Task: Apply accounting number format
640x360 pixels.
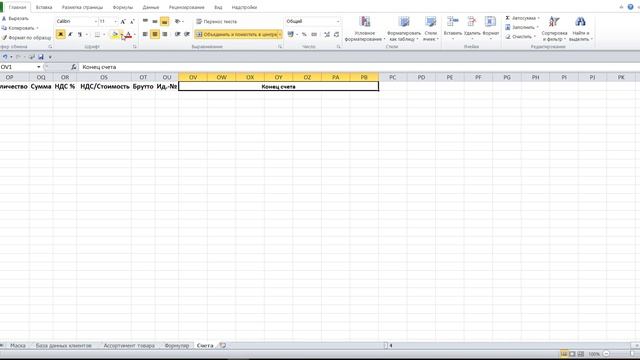Action: [x=290, y=34]
